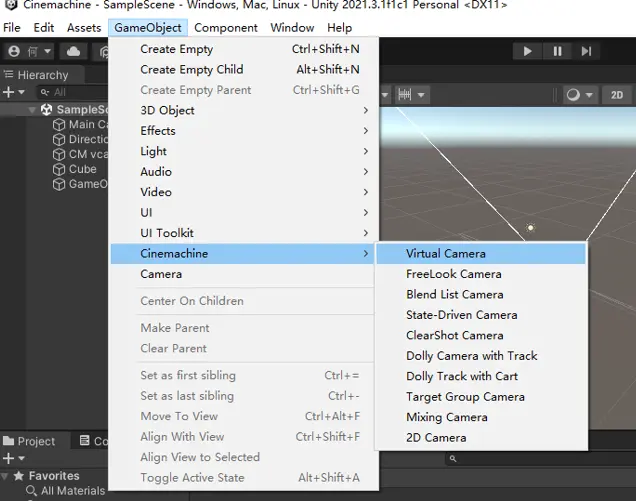
Task: Select the Directional Light cube icon
Action: click(x=59, y=140)
